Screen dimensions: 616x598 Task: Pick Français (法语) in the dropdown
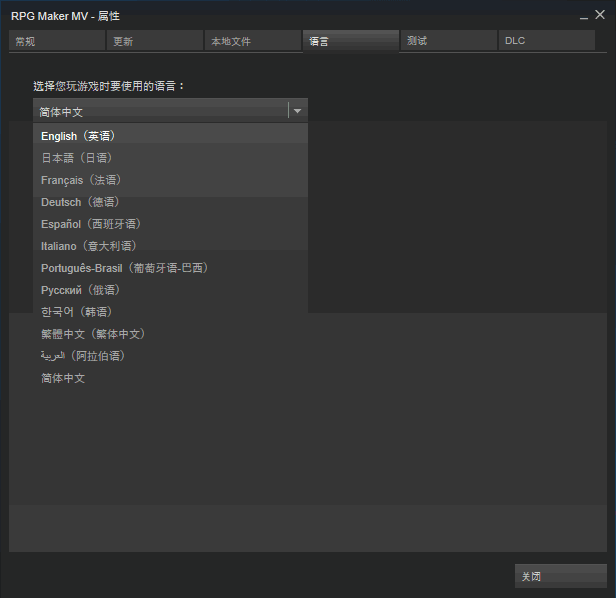pos(170,180)
